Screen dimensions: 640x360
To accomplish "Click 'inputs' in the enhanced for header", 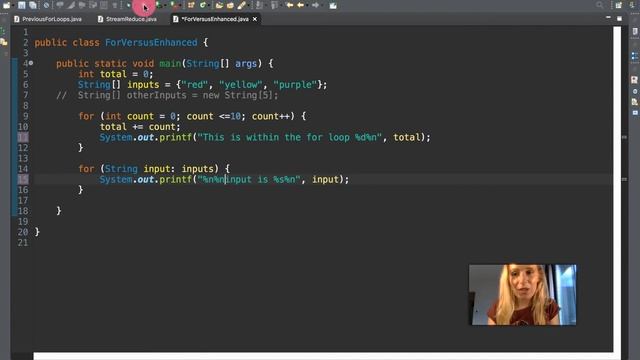I will point(198,169).
